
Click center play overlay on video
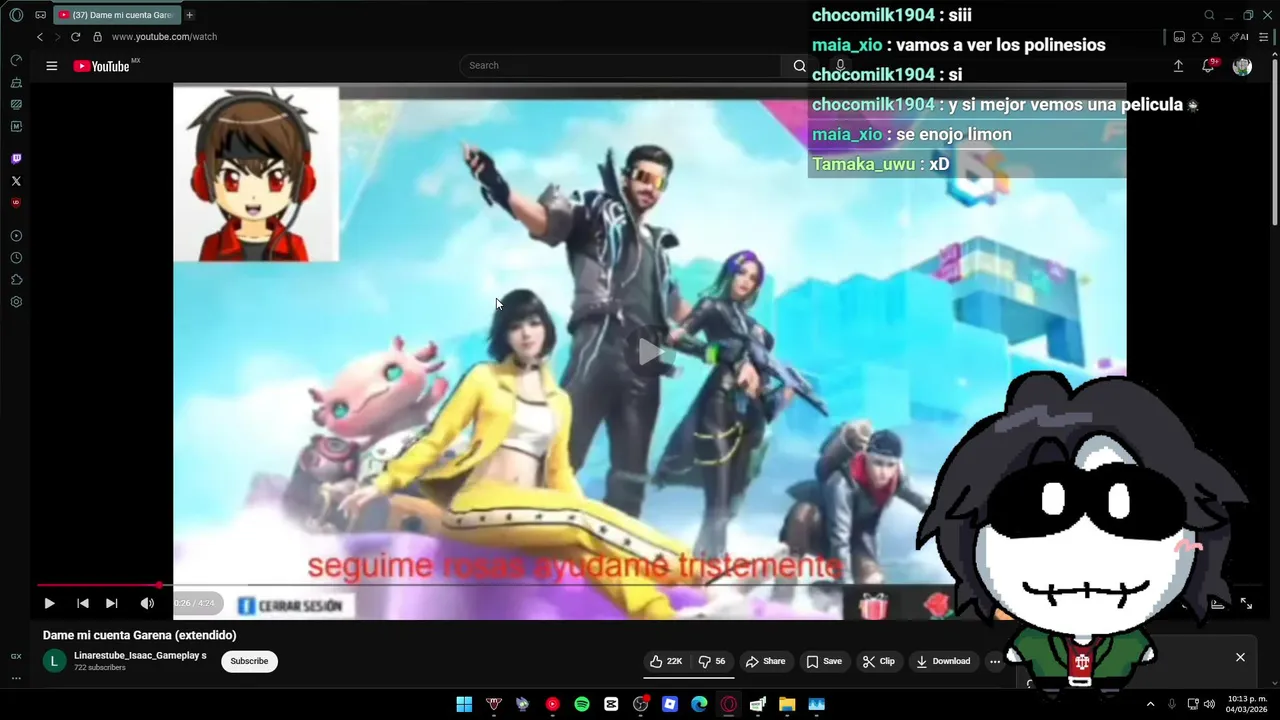(650, 351)
